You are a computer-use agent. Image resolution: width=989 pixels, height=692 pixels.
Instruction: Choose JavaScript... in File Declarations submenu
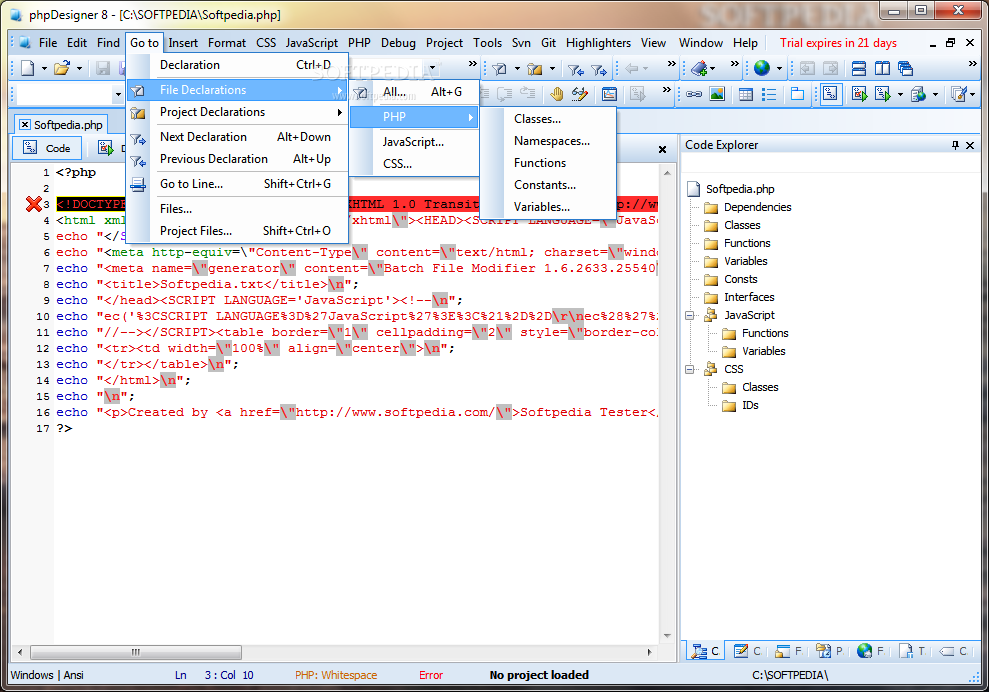414,142
